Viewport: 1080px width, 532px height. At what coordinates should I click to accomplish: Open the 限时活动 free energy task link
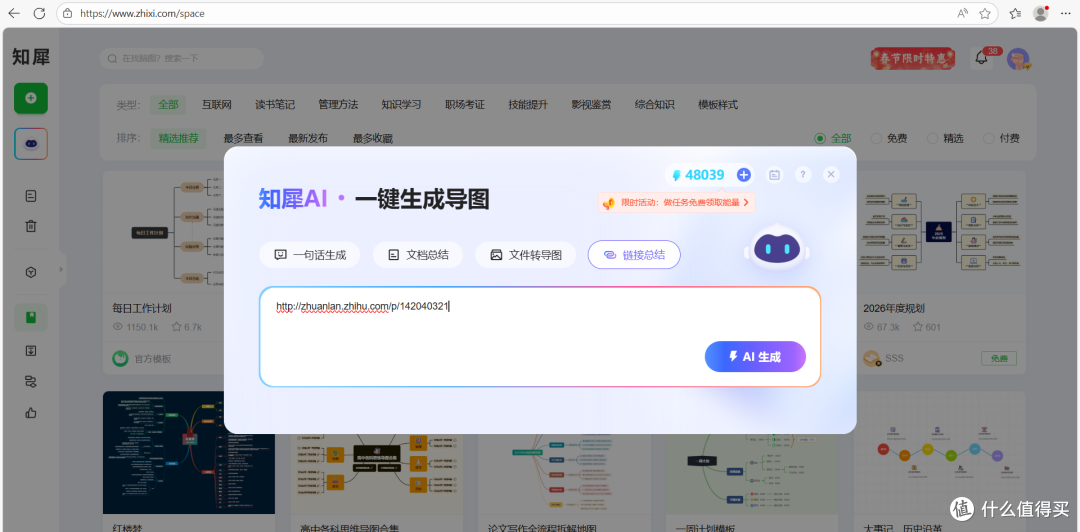(676, 202)
